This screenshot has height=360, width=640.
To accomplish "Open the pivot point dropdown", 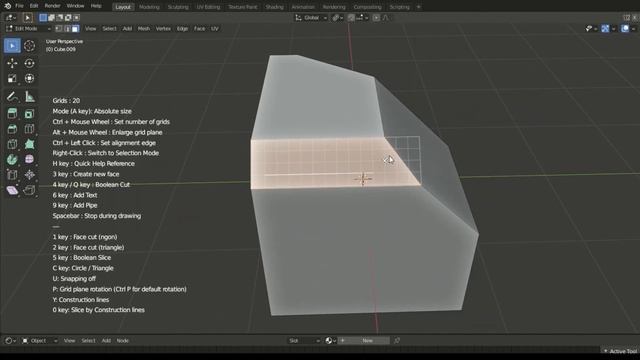I will point(337,18).
